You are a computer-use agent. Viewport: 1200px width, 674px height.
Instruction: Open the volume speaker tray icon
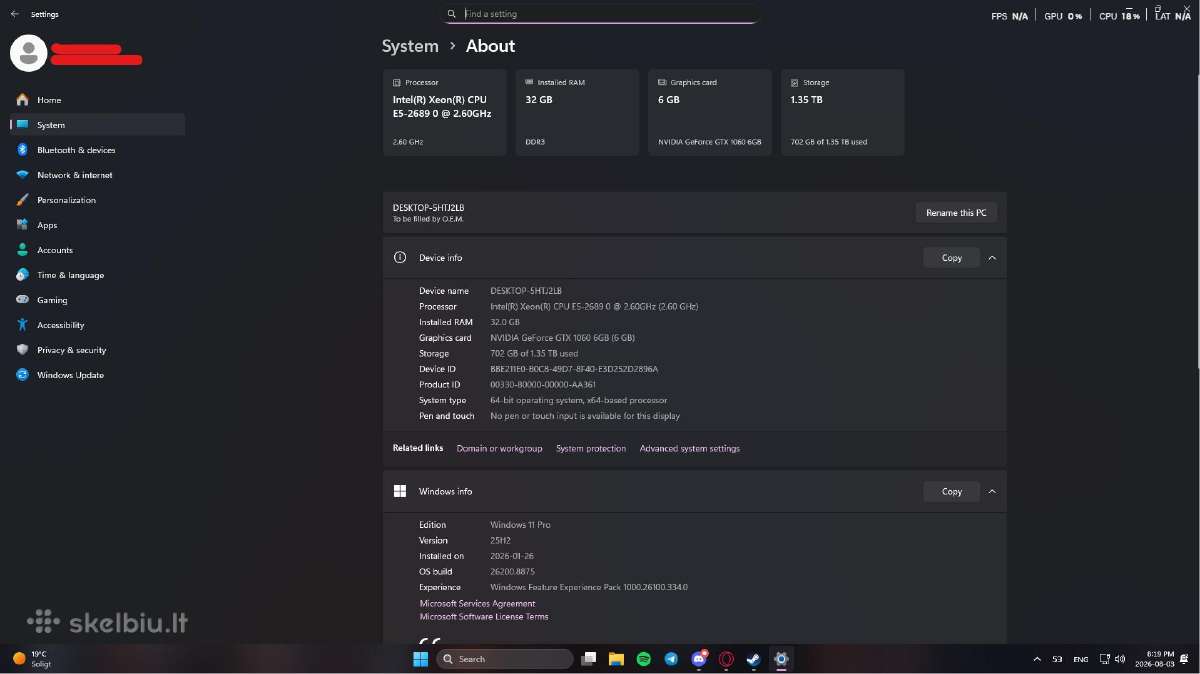pyautogui.click(x=1121, y=659)
